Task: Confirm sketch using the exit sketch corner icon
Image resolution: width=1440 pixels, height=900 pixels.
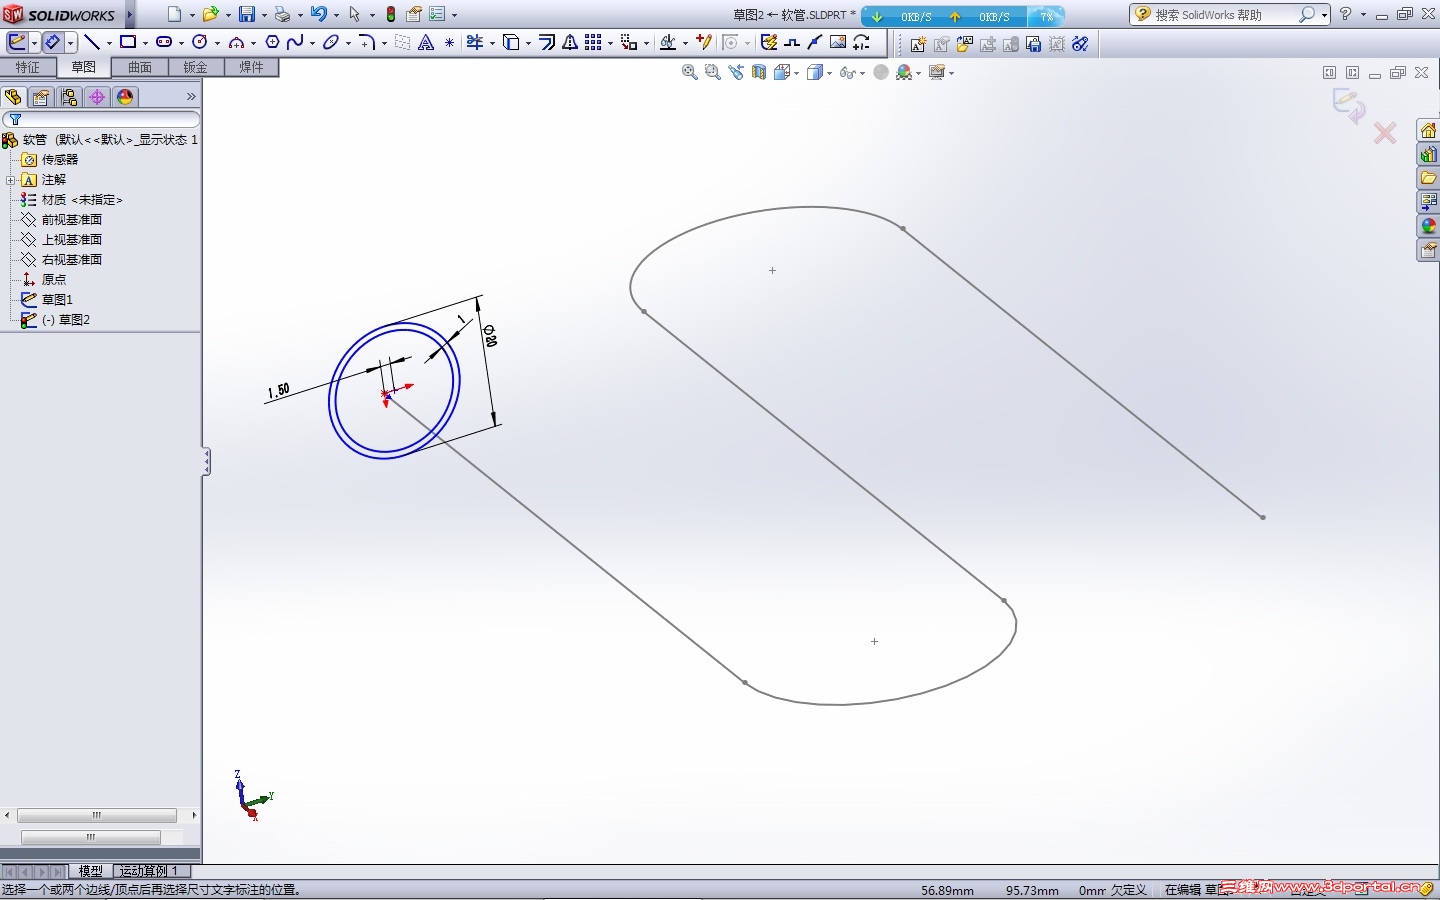Action: [1348, 105]
